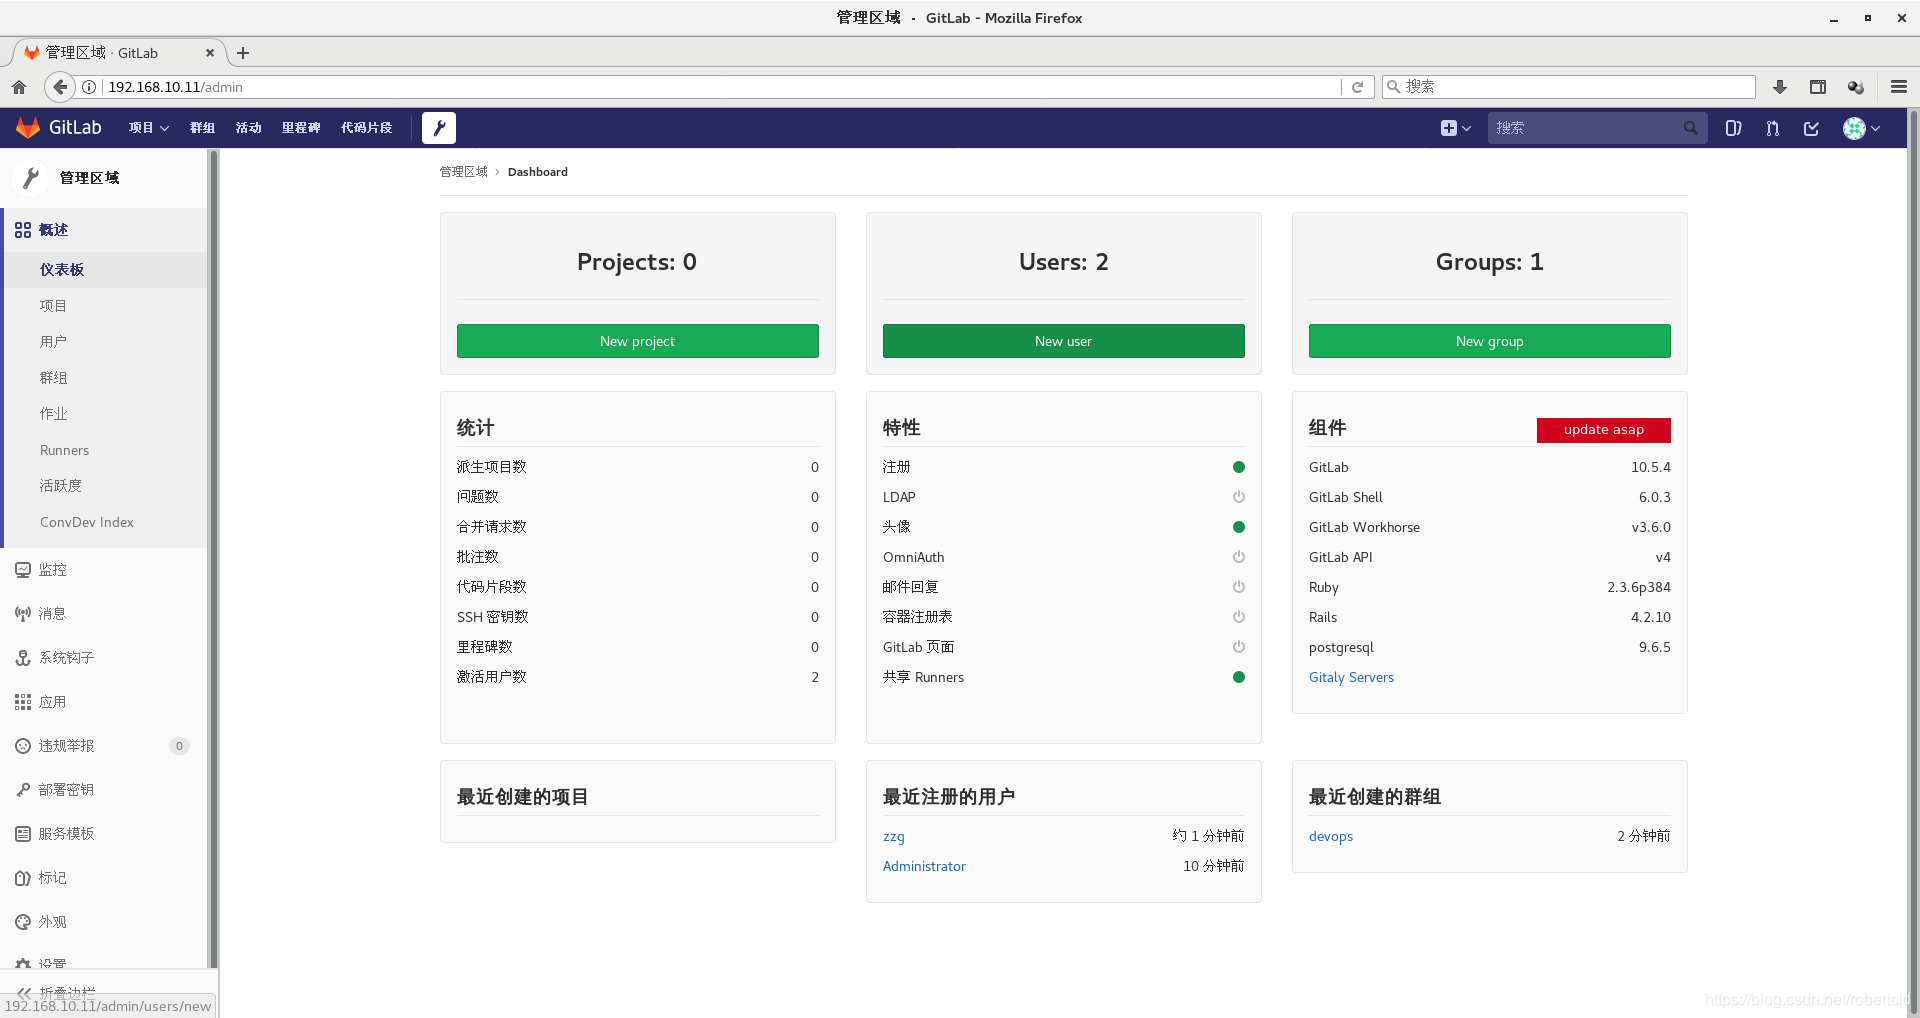This screenshot has width=1920, height=1018.
Task: Select Runners in sidebar
Action: click(104, 450)
